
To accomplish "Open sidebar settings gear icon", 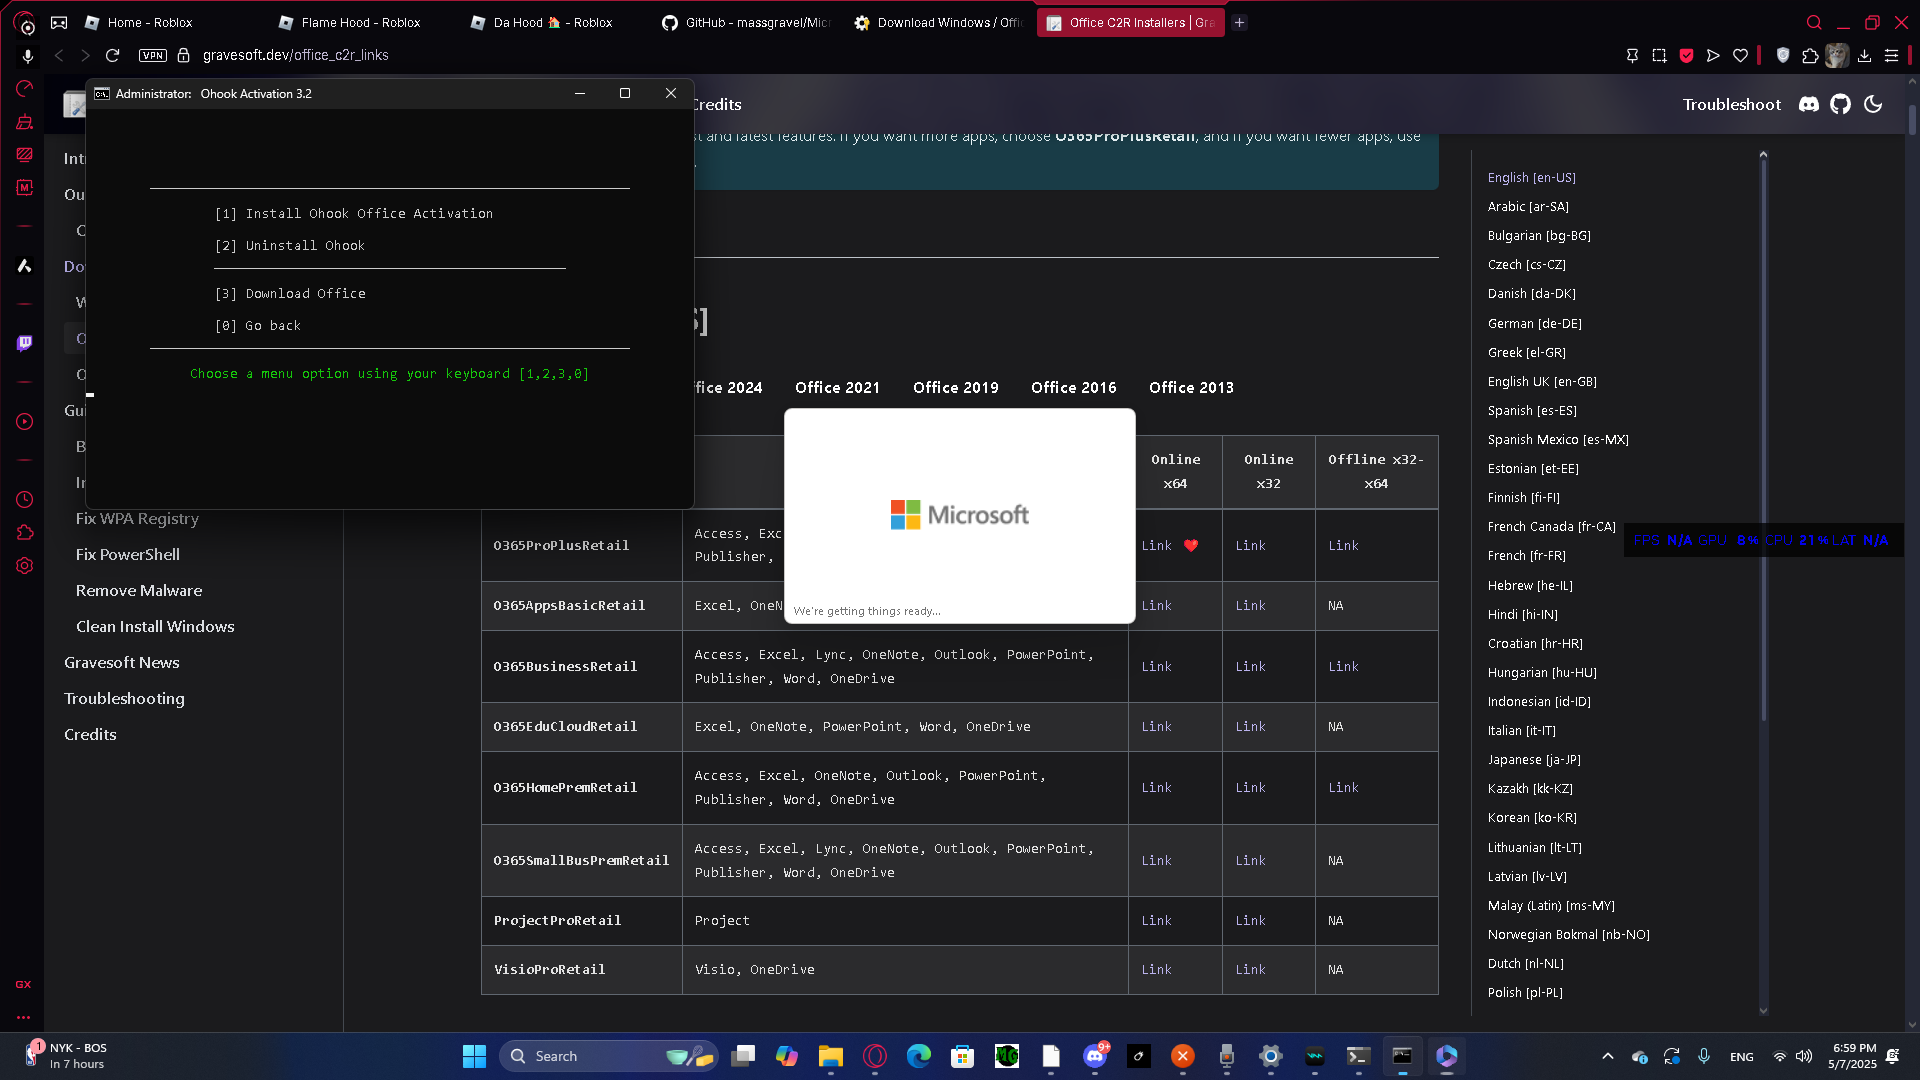I will (24, 566).
